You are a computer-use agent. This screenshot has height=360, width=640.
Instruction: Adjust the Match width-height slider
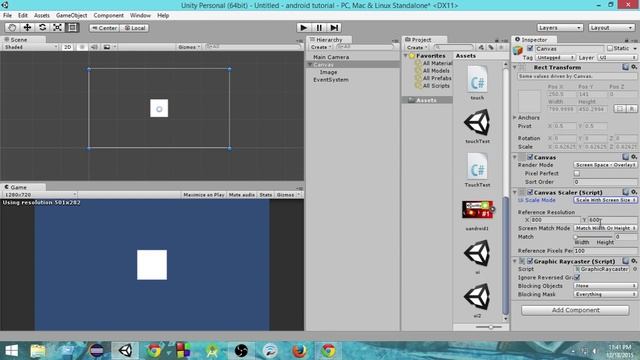[x=593, y=237]
